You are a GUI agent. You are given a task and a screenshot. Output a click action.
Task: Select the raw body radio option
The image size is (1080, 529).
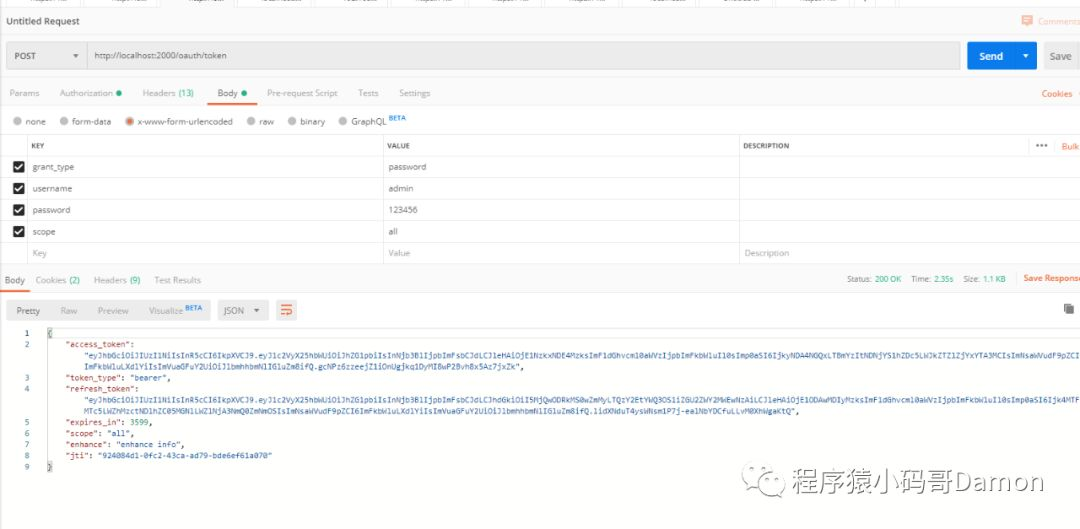tap(251, 121)
